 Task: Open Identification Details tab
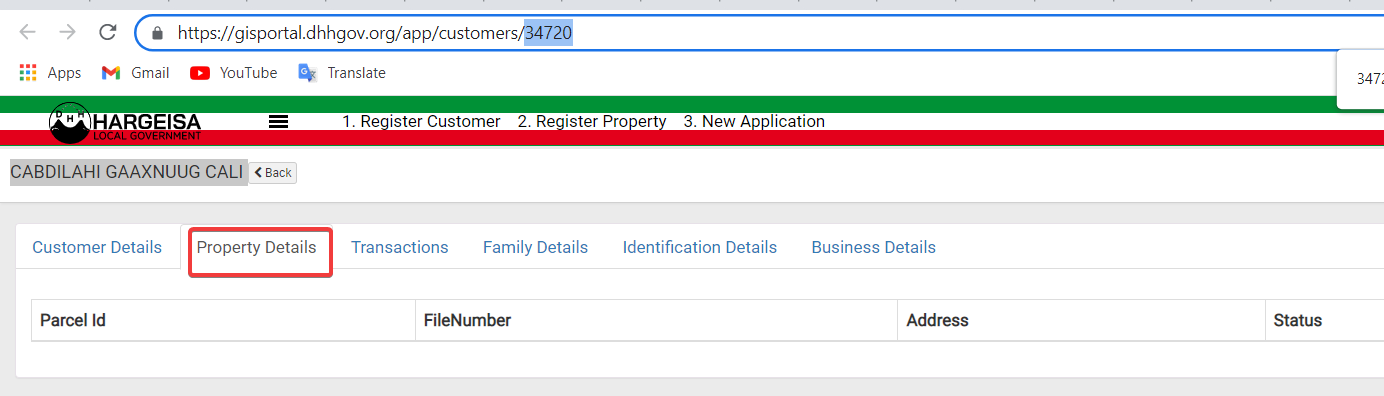(x=700, y=247)
